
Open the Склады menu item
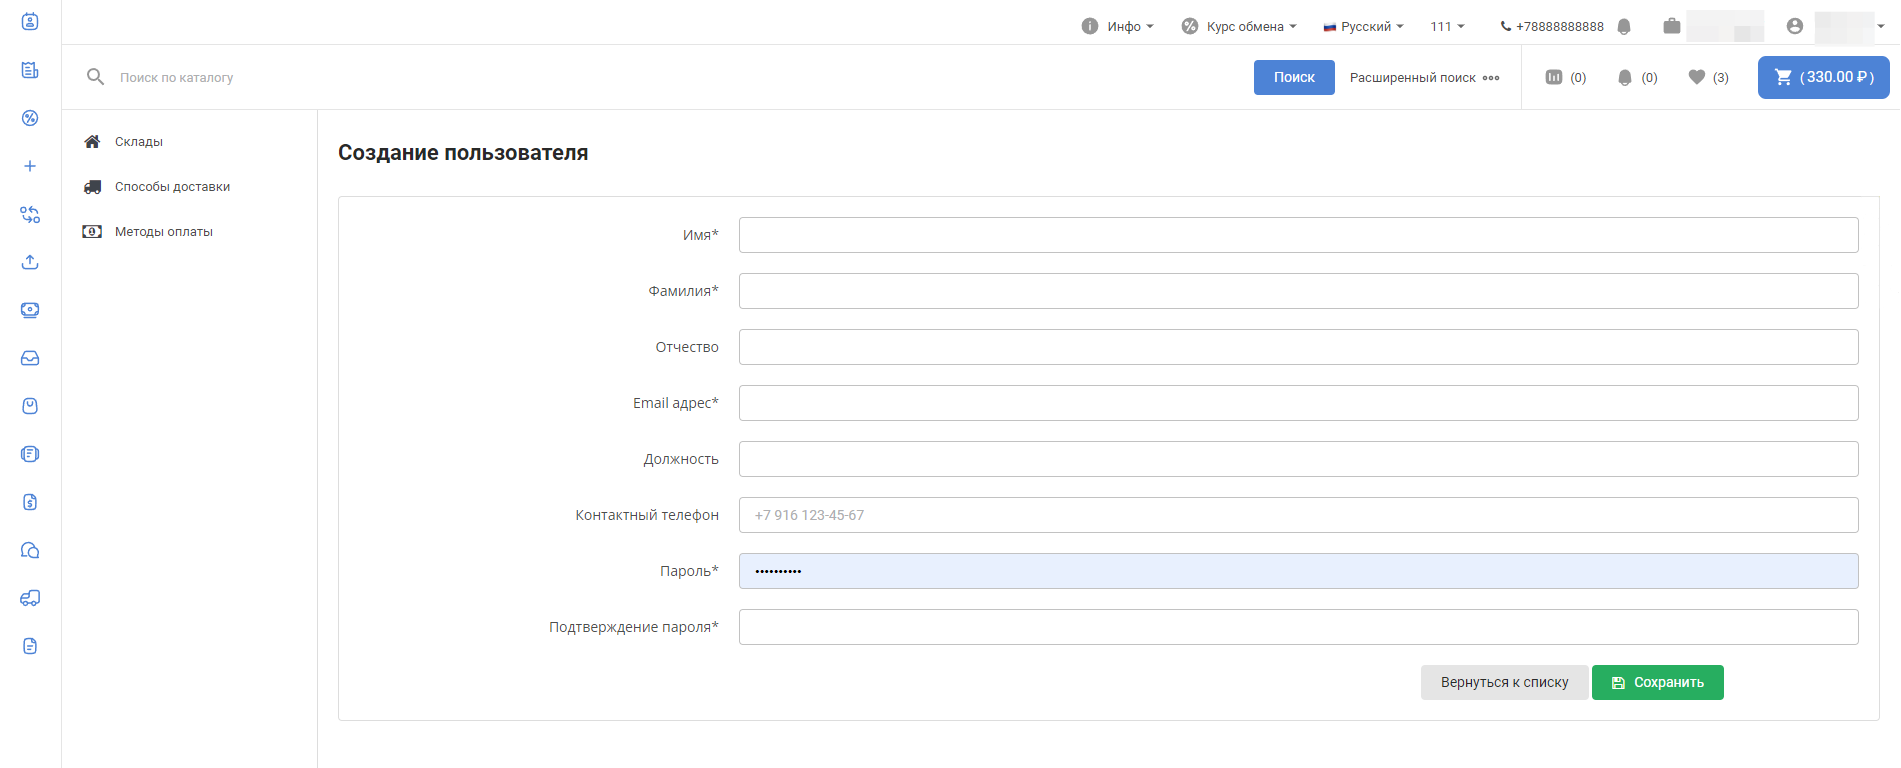[138, 142]
